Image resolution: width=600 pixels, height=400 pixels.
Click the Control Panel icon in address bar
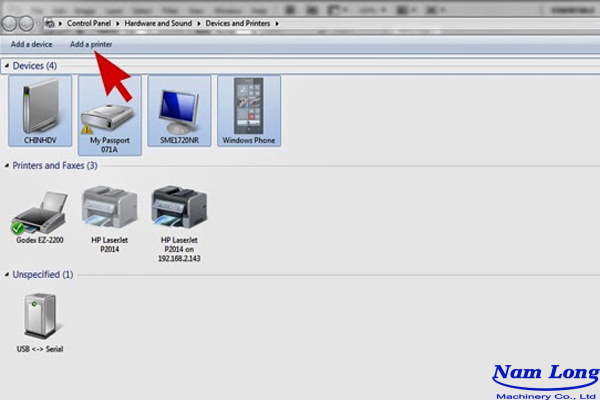pos(50,22)
